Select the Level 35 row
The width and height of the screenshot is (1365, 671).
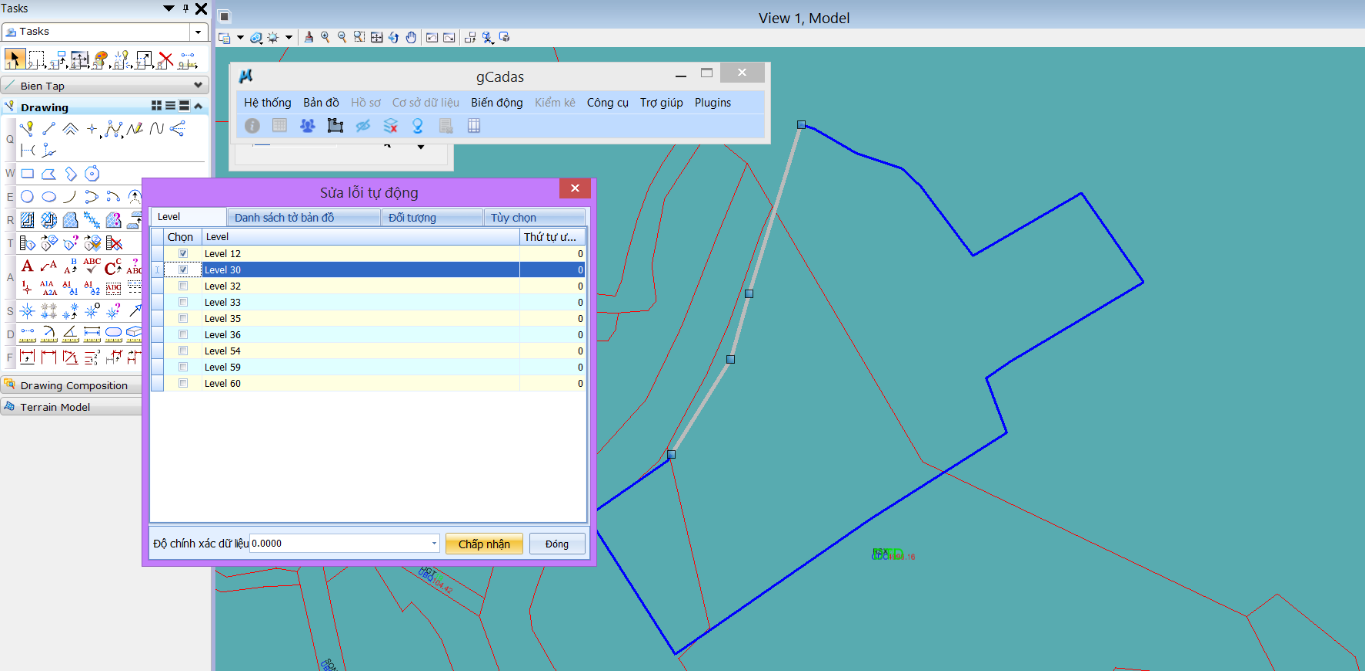pos(360,319)
